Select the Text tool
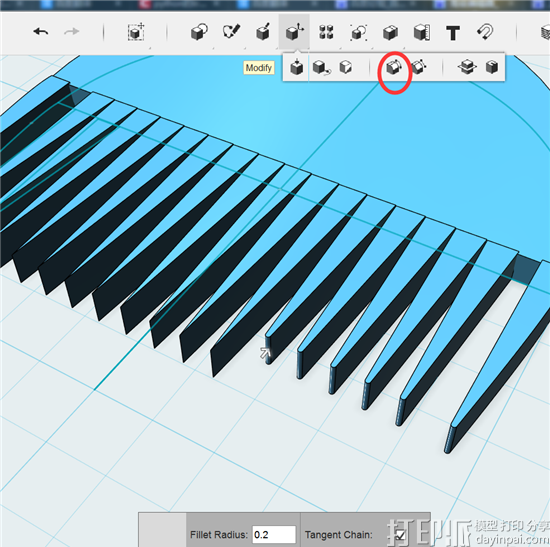This screenshot has width=550, height=547. [453, 33]
